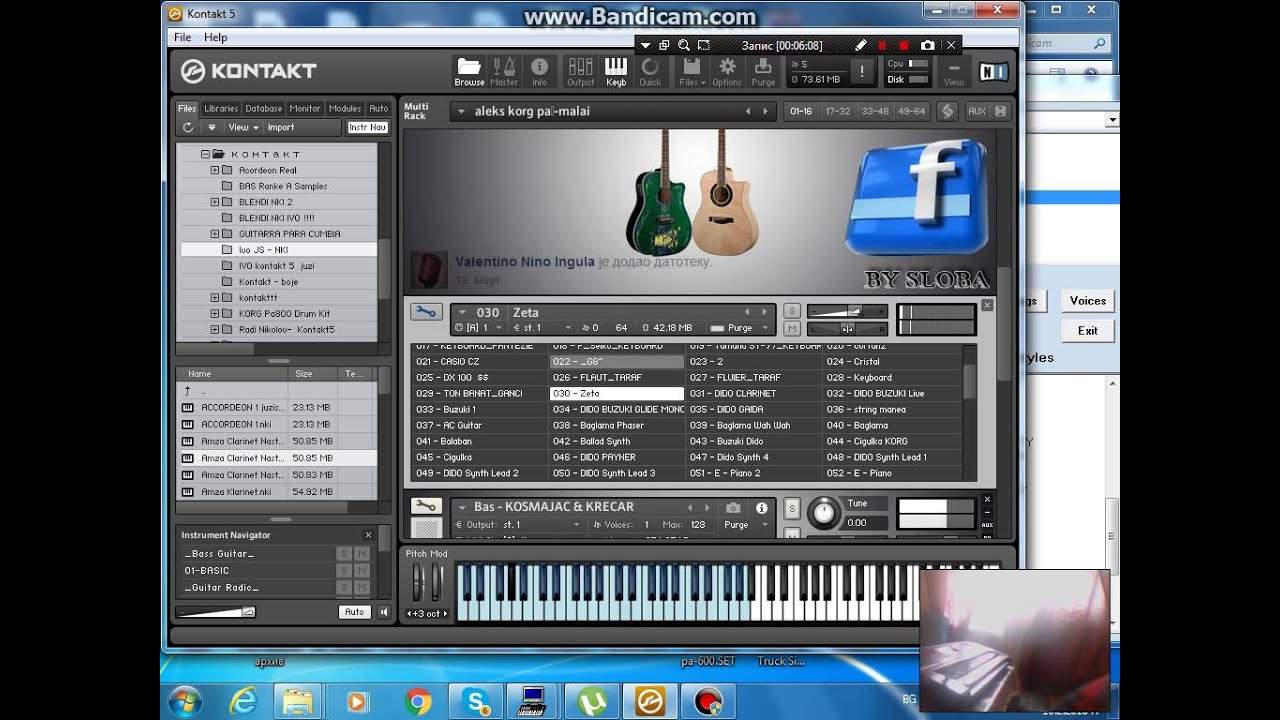Screen dimensions: 1280x720
Task: Mute the Zeta instrument
Action: (x=792, y=328)
